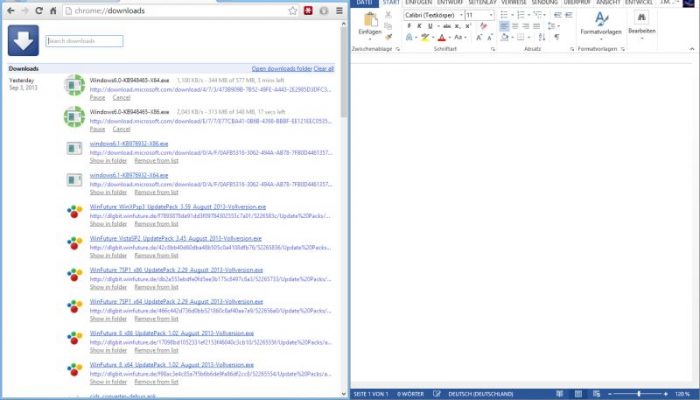This screenshot has width=700, height=400.
Task: Switch to read mode view in status bar
Action: point(559,394)
